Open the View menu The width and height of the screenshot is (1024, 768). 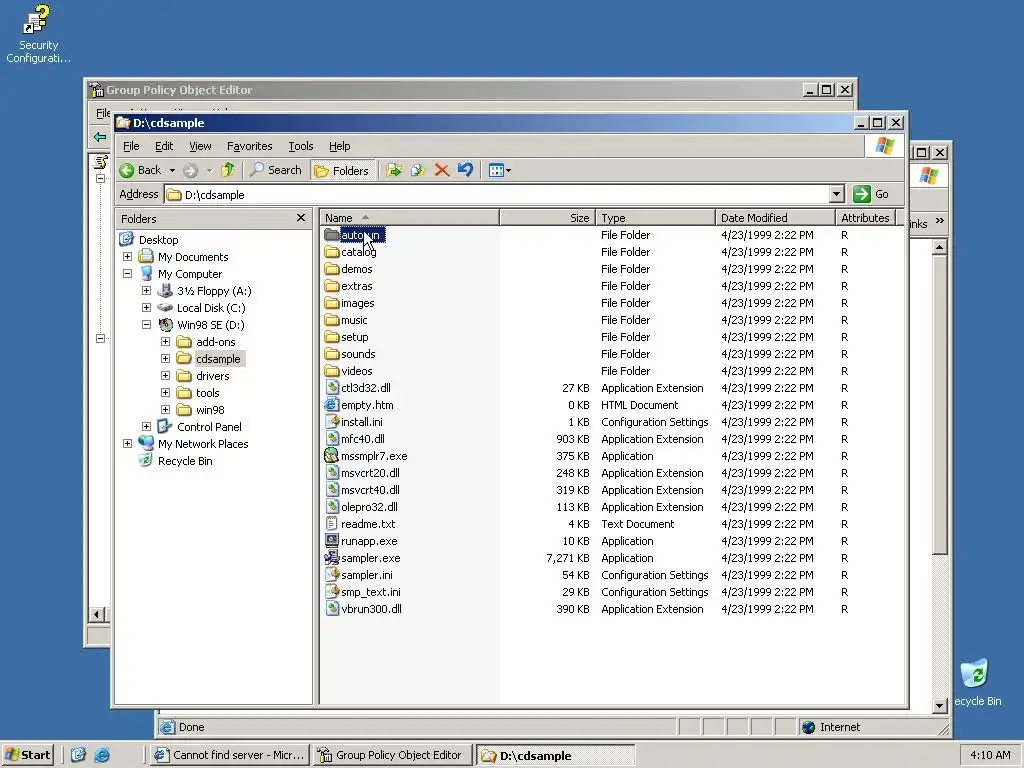coord(200,146)
